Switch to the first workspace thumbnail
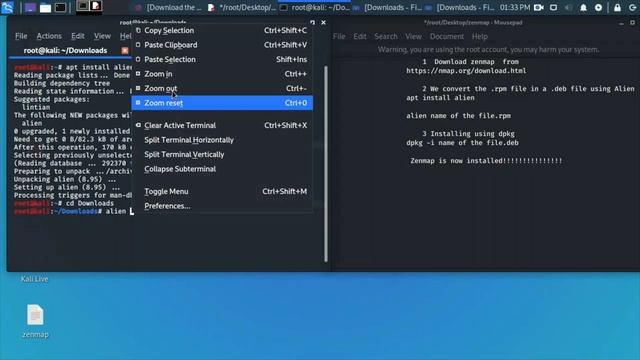The image size is (640, 360). pos(82,6)
